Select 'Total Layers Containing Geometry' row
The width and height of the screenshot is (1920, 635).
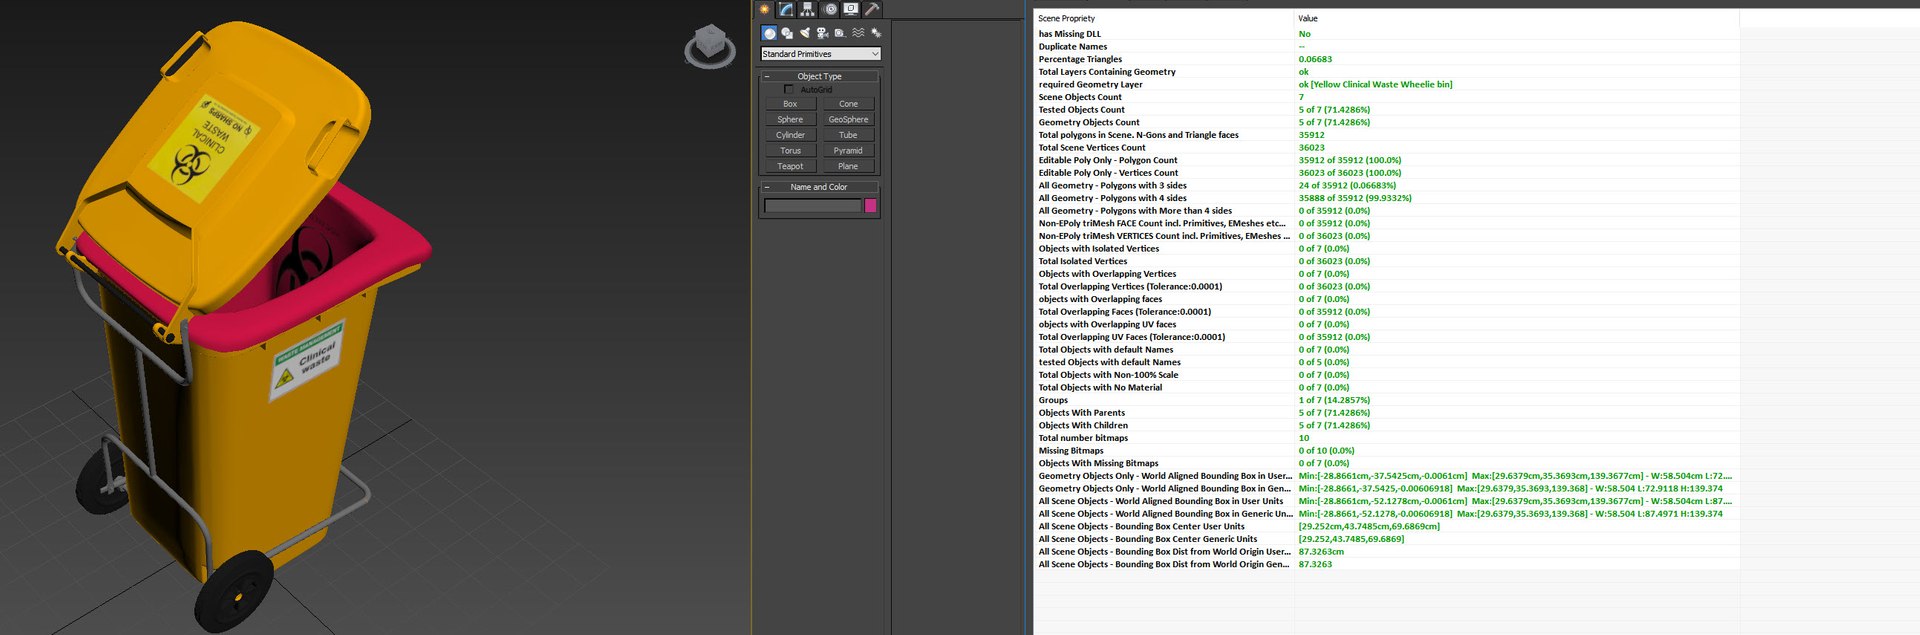[x=1385, y=72]
